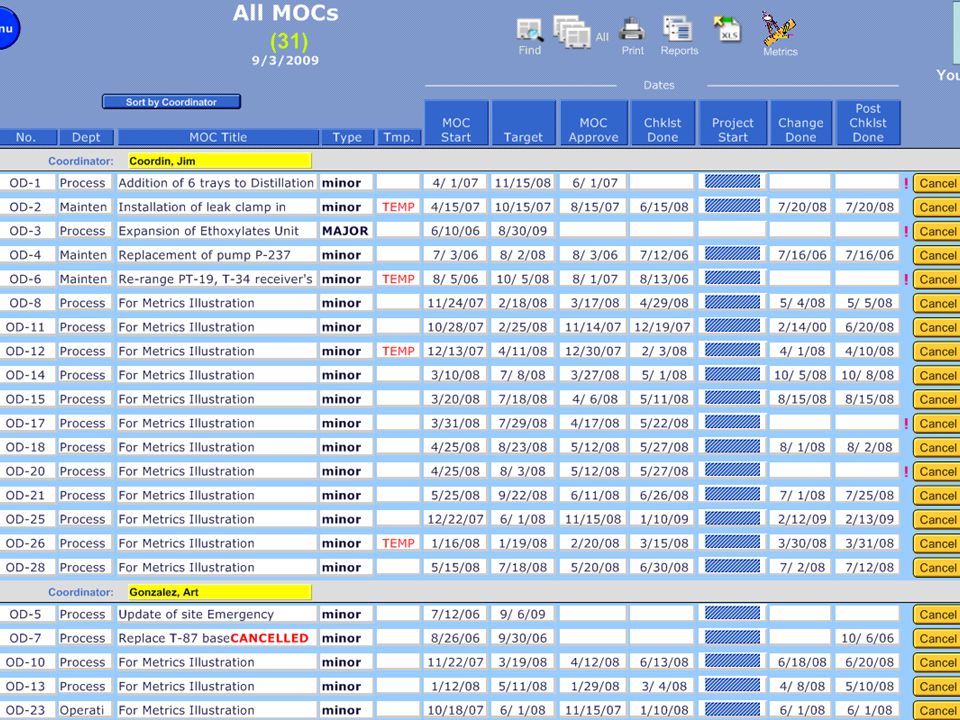This screenshot has height=720, width=960.
Task: Cancel the OD-25 MOC
Action: point(937,520)
